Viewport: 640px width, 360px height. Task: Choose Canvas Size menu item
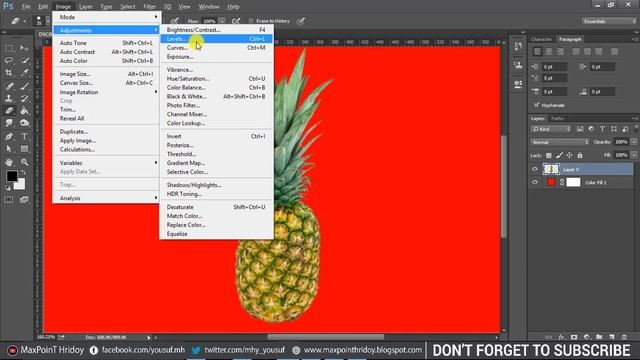coord(107,83)
